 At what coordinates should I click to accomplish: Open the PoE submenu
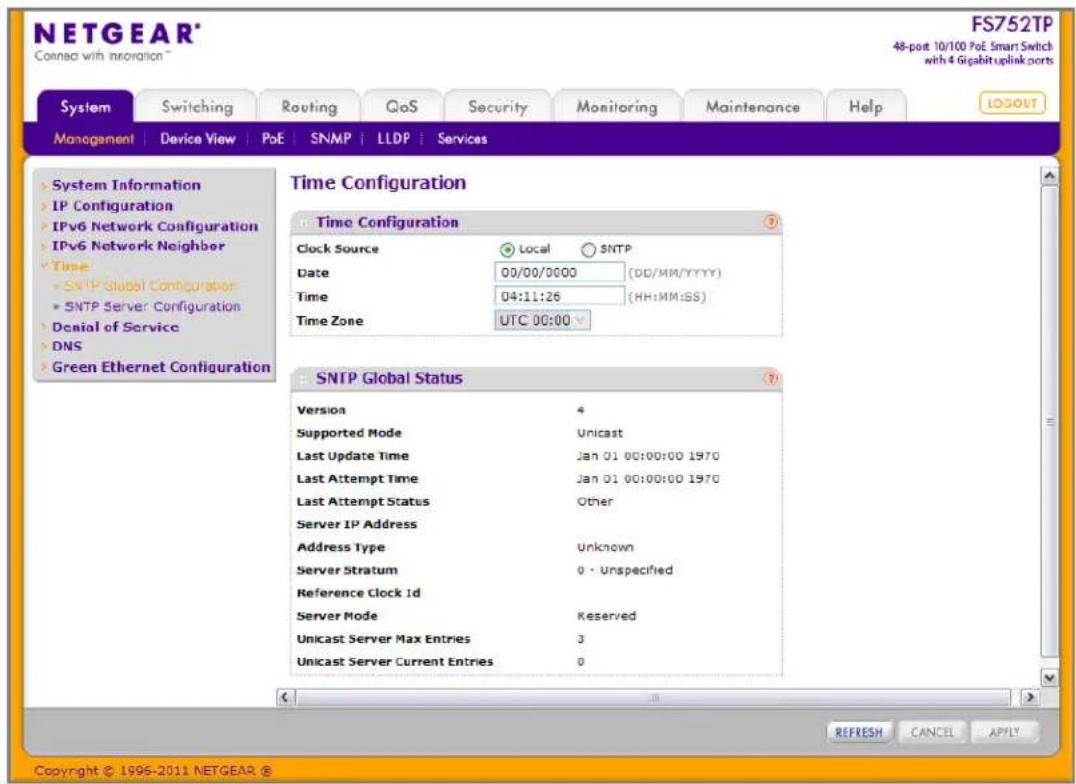pos(272,139)
